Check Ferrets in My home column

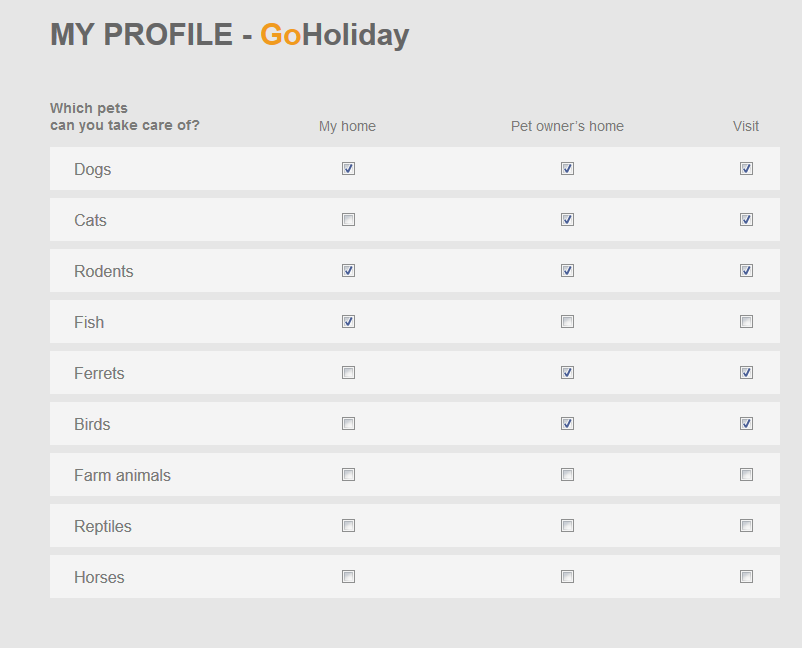348,373
